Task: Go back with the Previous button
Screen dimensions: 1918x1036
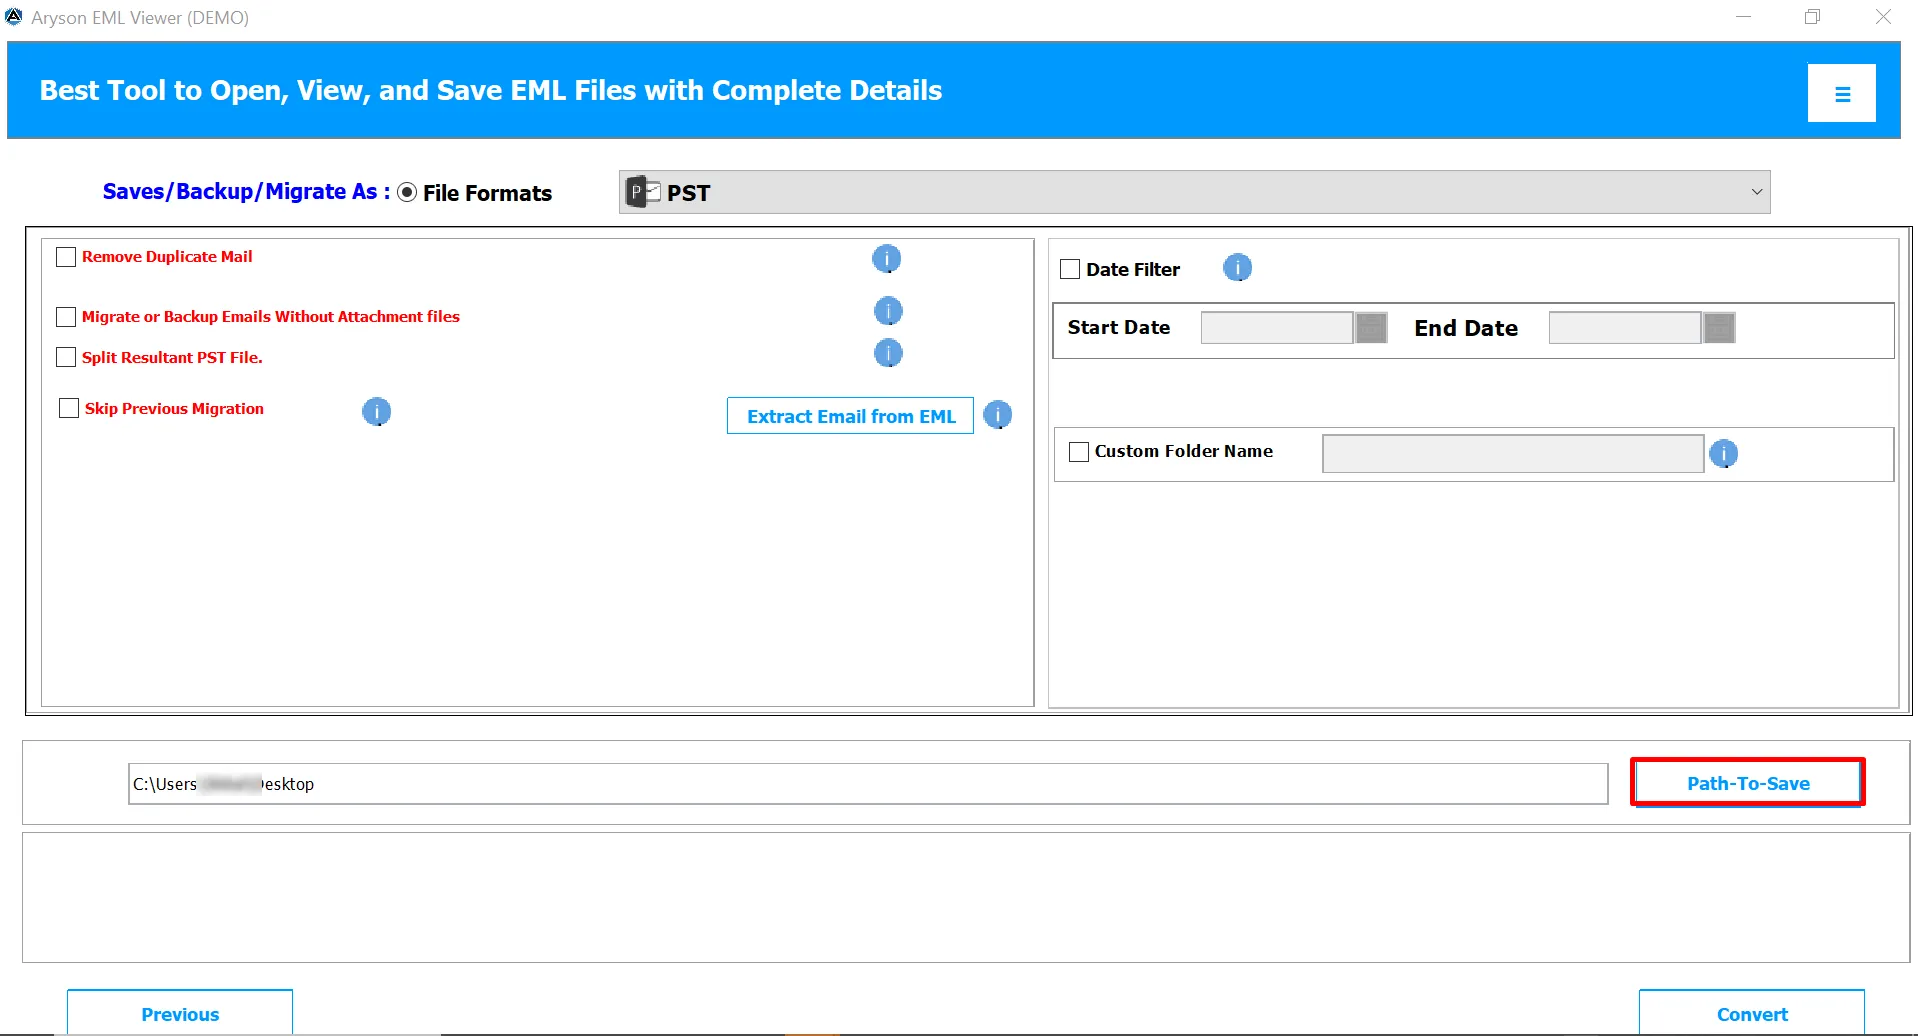Action: click(x=179, y=1013)
